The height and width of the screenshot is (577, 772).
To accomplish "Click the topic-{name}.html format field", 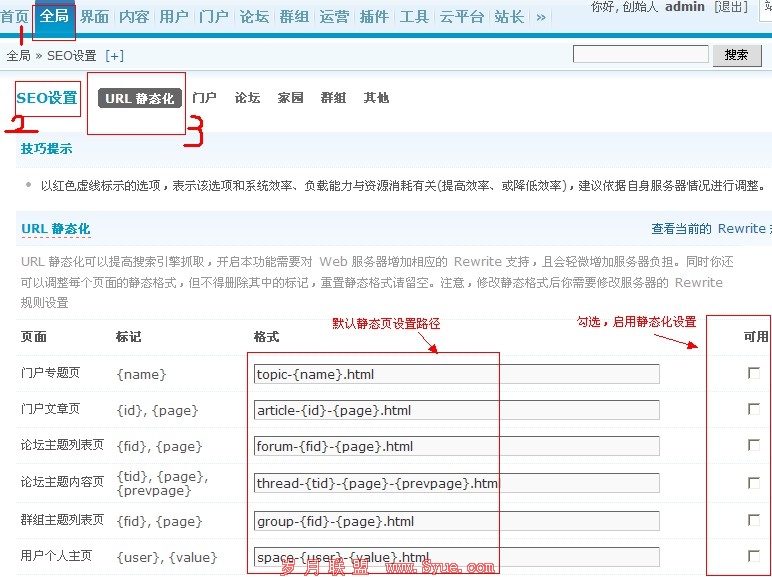I will [x=456, y=374].
